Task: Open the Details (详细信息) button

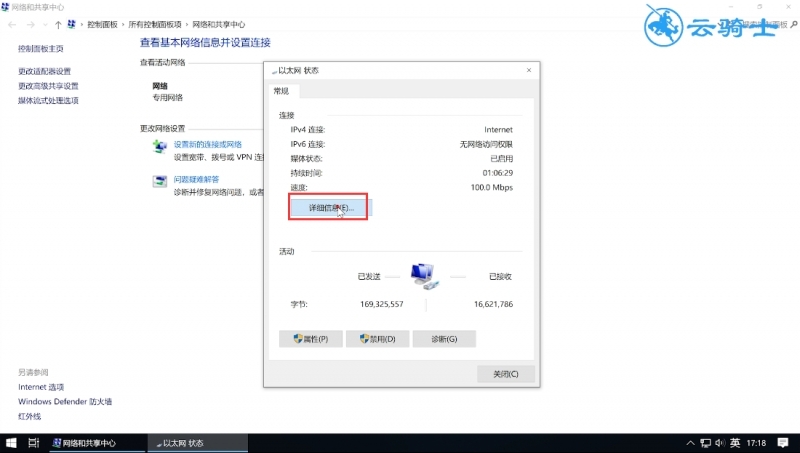Action: pyautogui.click(x=331, y=208)
